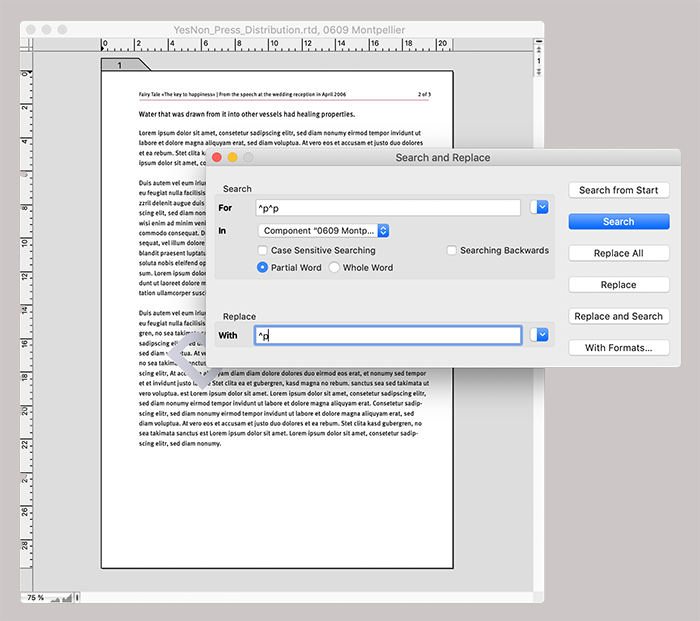Enable Case Sensitive Searching checkbox
The image size is (700, 621).
263,250
